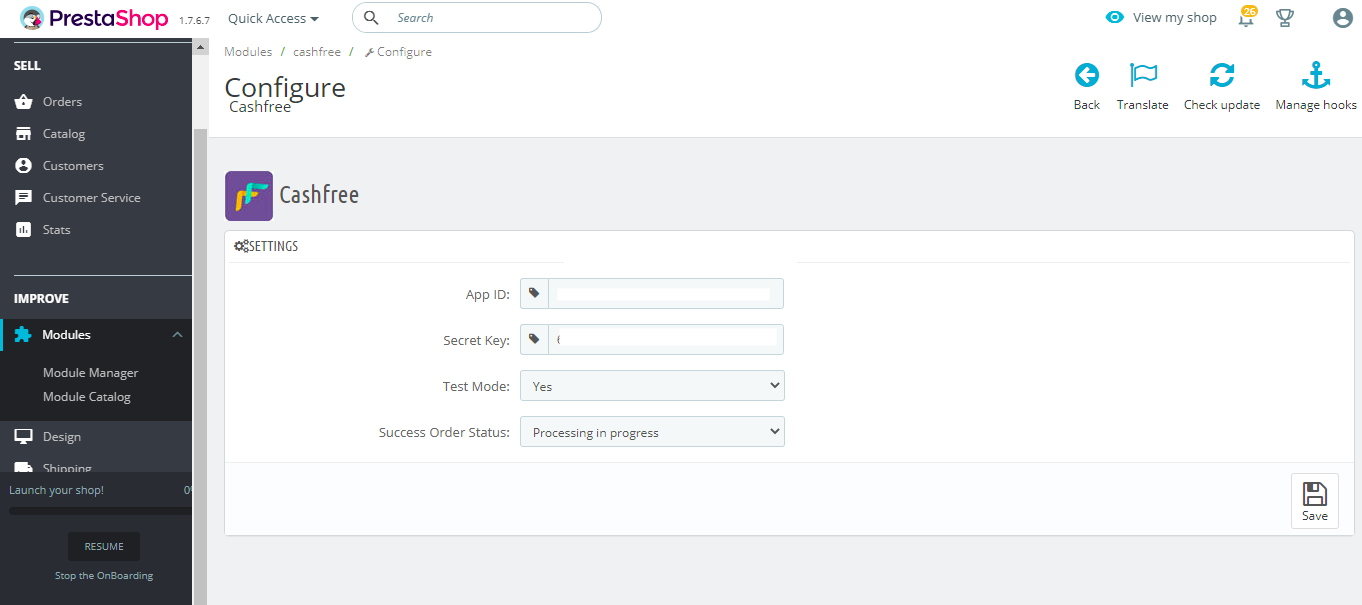Click the Modules breadcrumb link
Image resolution: width=1362 pixels, height=605 pixels.
point(248,52)
